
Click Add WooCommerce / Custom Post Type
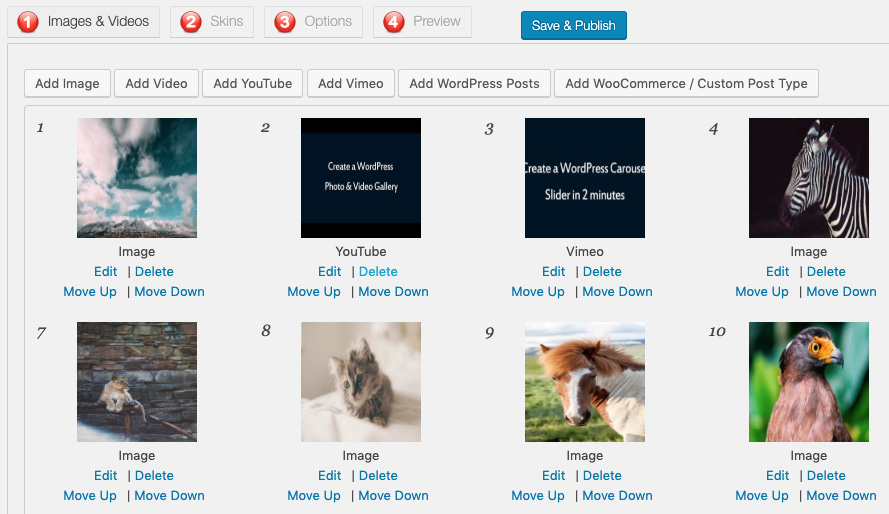coord(686,83)
